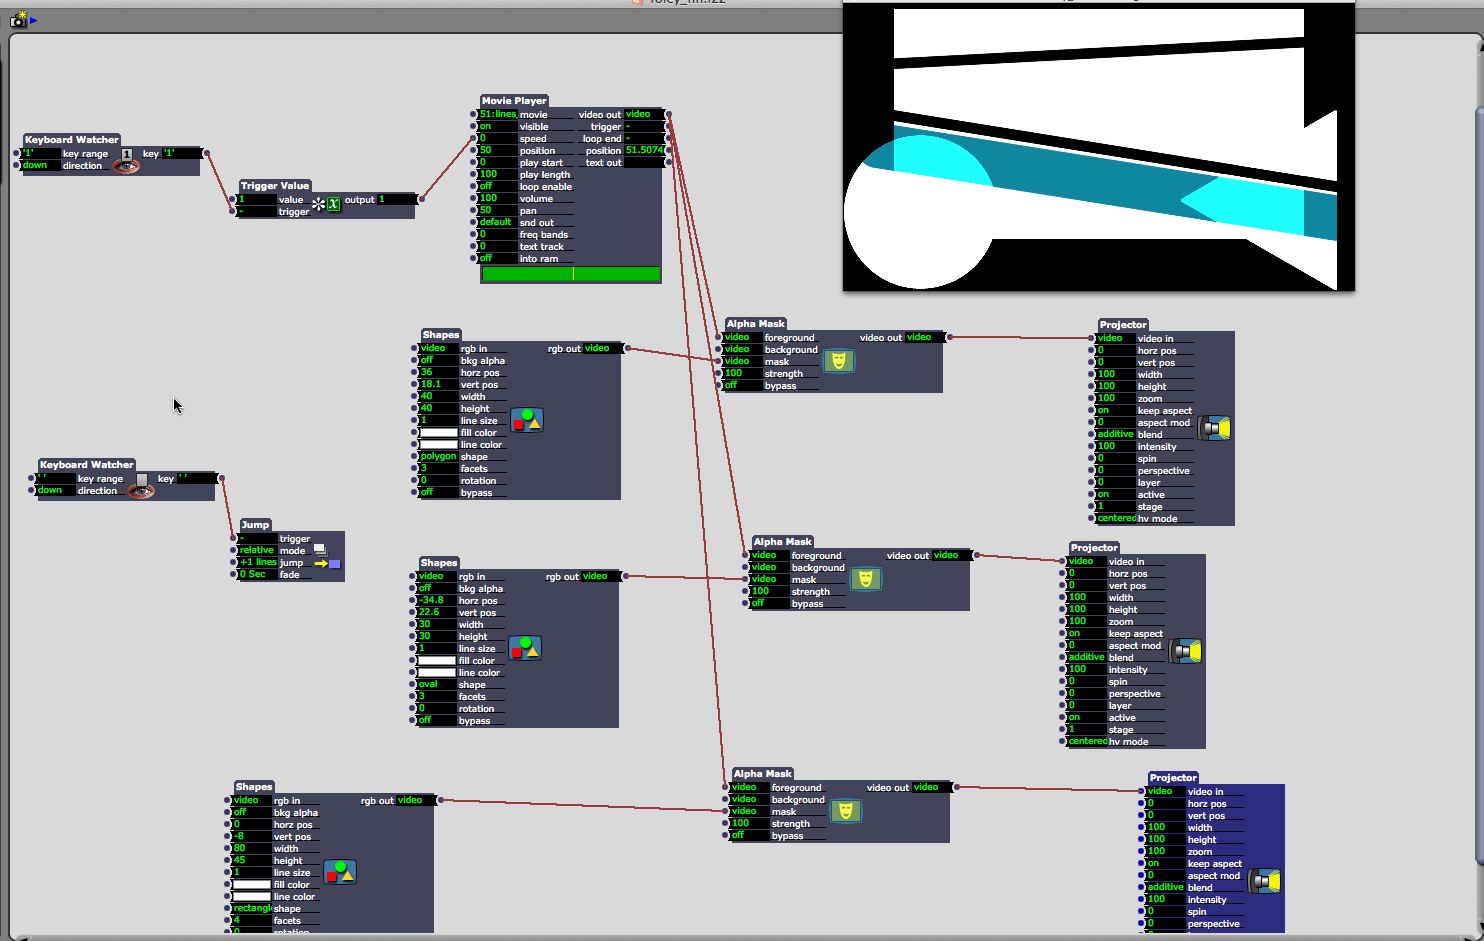
Task: Click the Jump '+1 lines' jump value
Action: click(x=257, y=563)
